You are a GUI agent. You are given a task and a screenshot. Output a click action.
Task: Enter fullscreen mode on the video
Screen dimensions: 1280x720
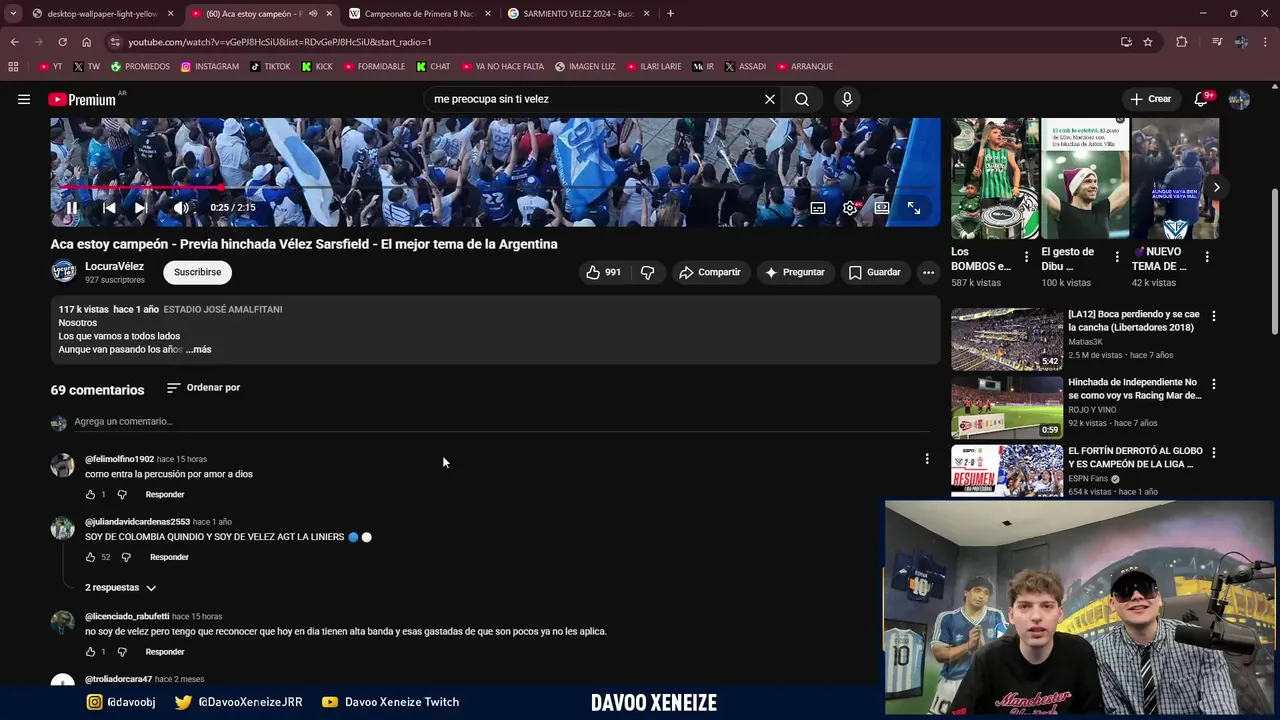(914, 208)
